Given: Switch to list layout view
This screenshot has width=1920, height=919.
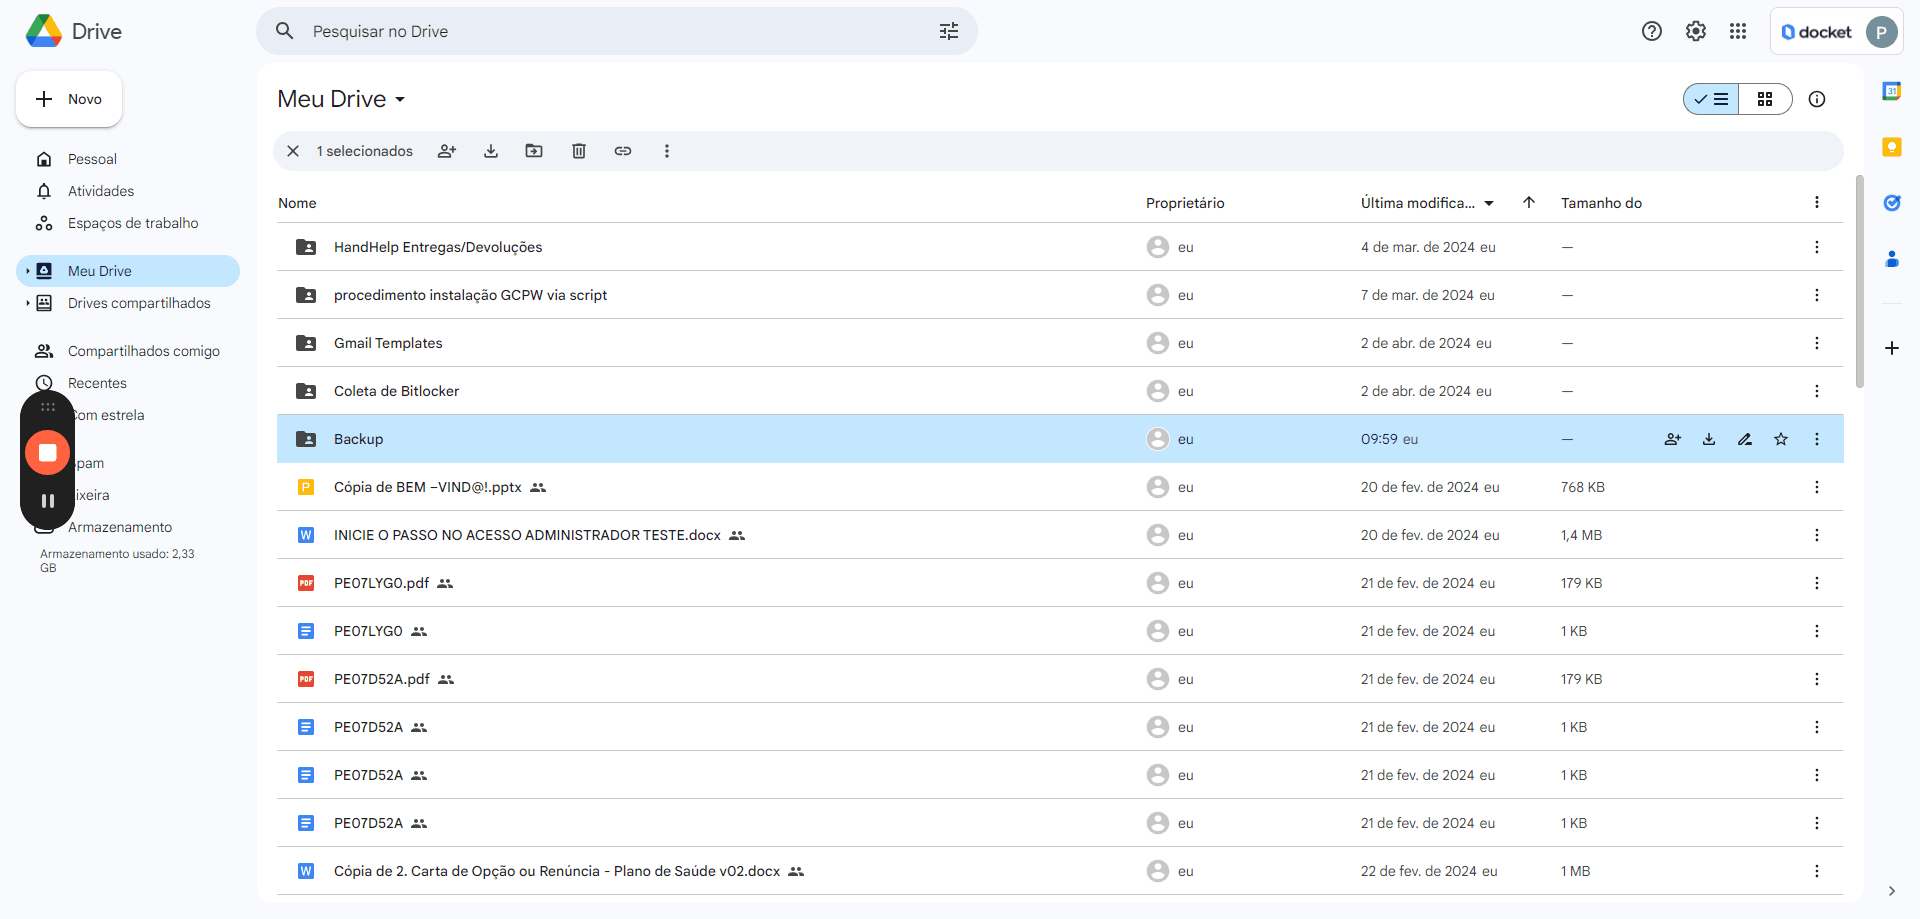Looking at the screenshot, I should (x=1711, y=99).
